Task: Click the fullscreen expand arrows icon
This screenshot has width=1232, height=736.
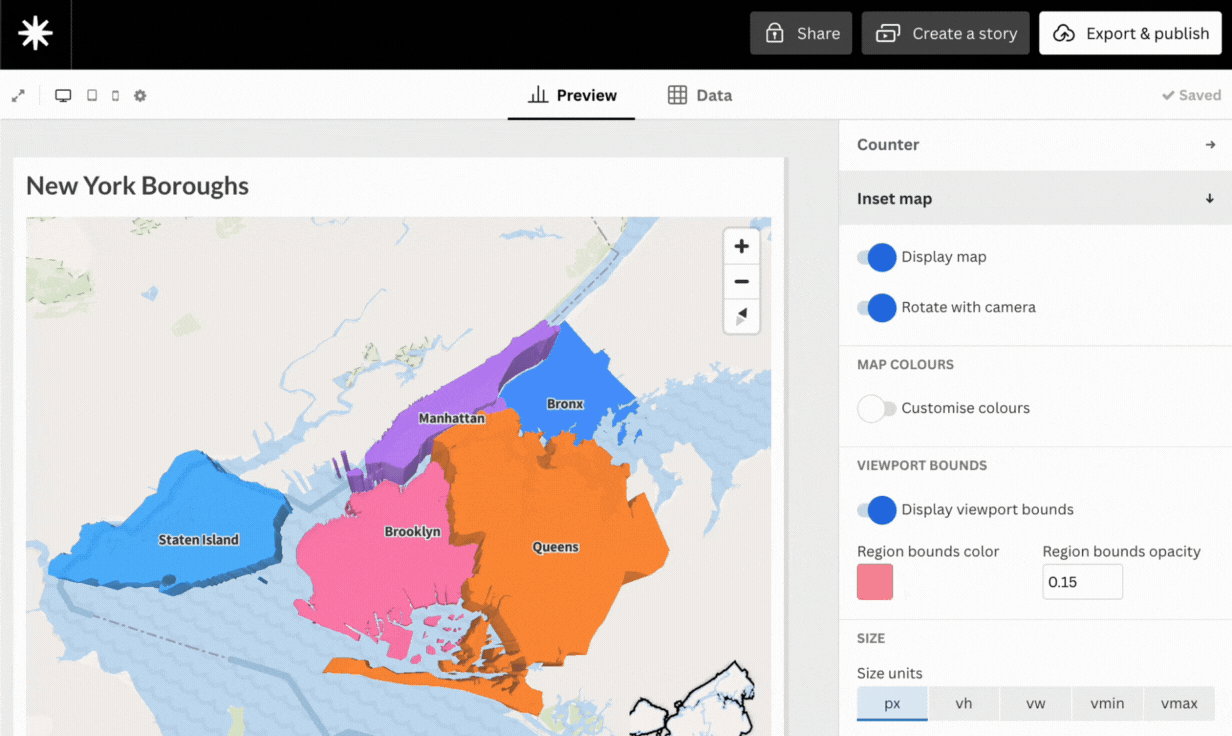Action: 18,96
